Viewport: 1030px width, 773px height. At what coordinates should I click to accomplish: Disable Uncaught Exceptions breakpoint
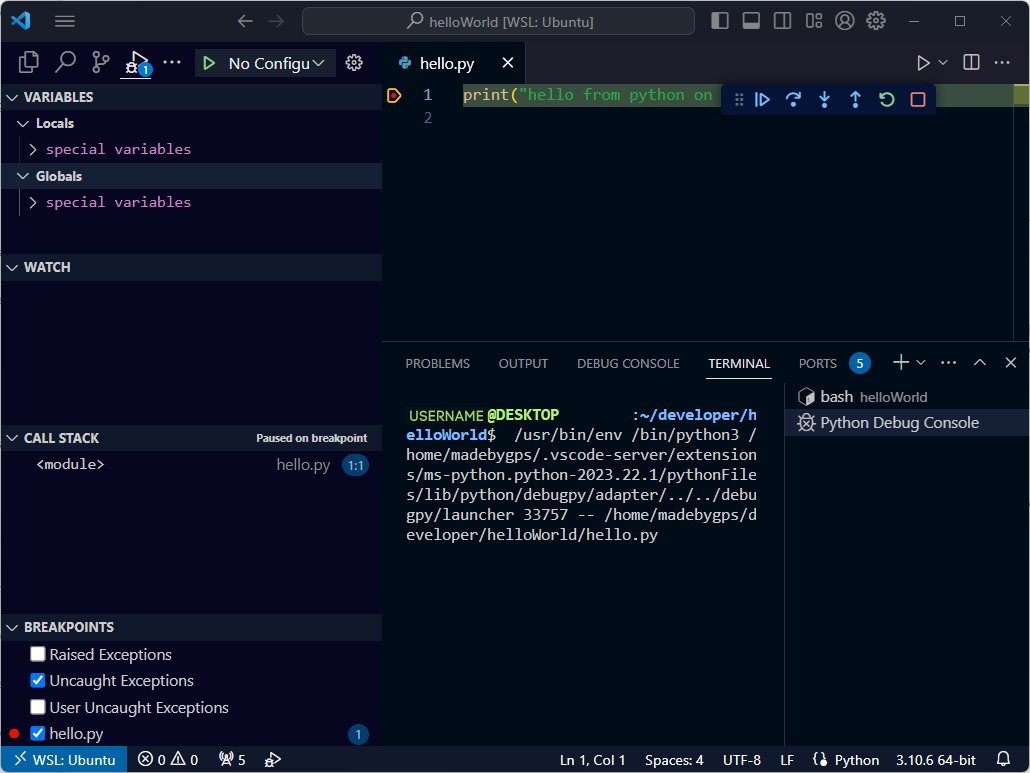[x=37, y=681]
